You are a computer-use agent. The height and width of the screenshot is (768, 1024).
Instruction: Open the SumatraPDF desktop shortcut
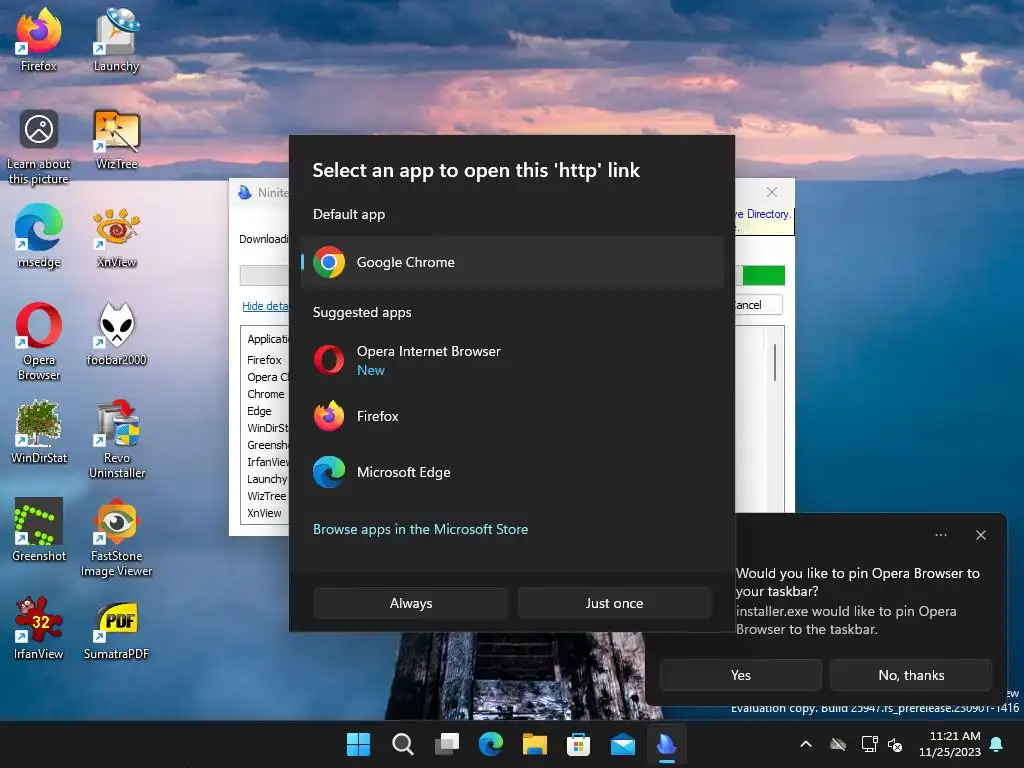click(x=116, y=628)
